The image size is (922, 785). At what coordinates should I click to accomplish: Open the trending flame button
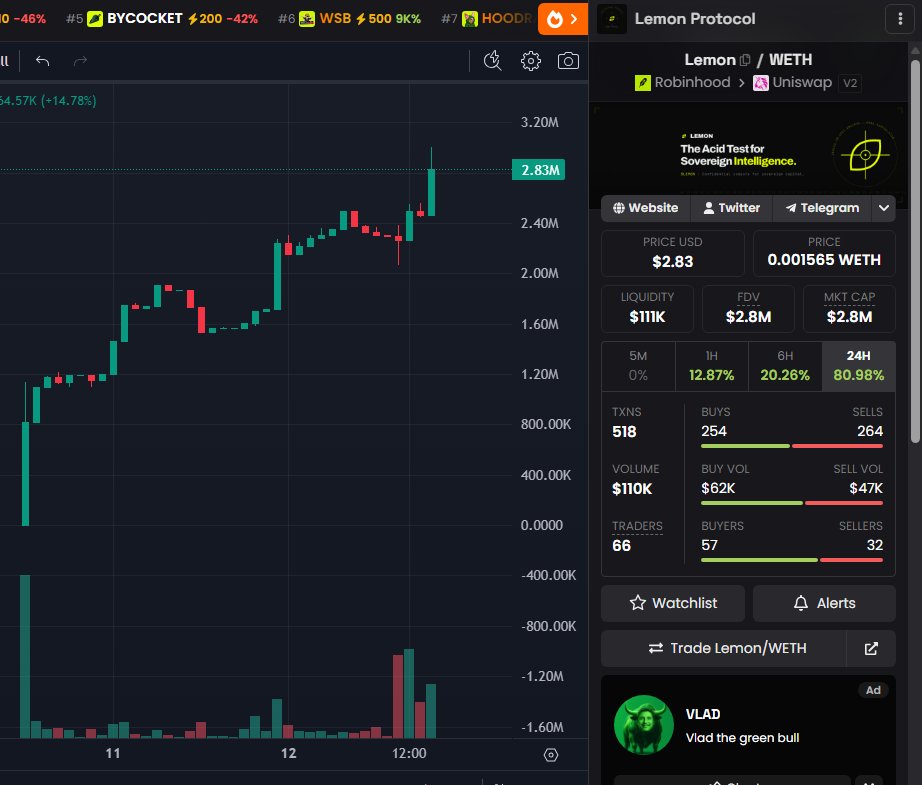[563, 19]
